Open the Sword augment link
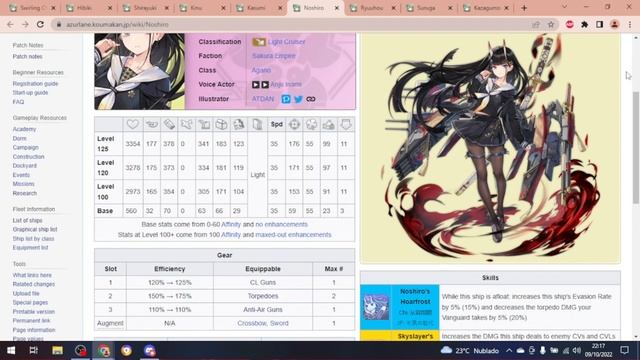640x360 pixels. 279,323
